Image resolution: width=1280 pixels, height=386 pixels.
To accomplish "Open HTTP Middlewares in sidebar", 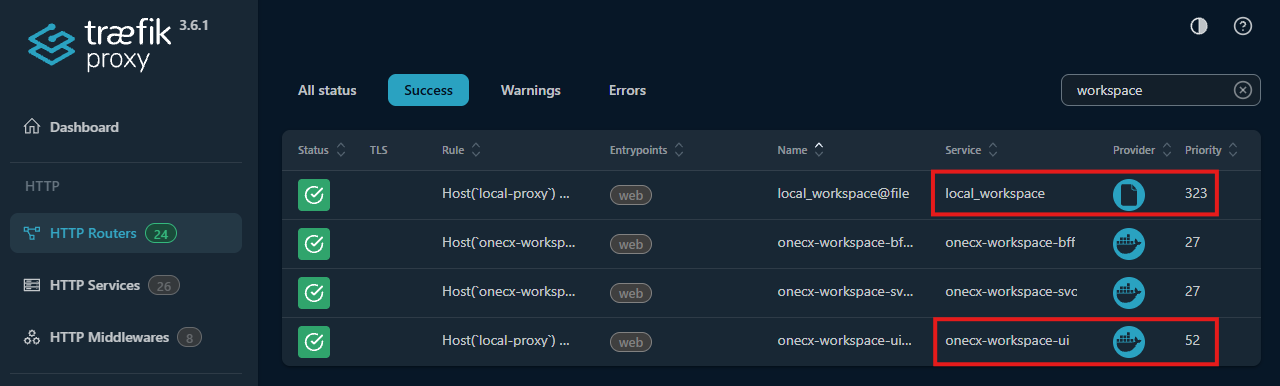I will click(x=126, y=337).
